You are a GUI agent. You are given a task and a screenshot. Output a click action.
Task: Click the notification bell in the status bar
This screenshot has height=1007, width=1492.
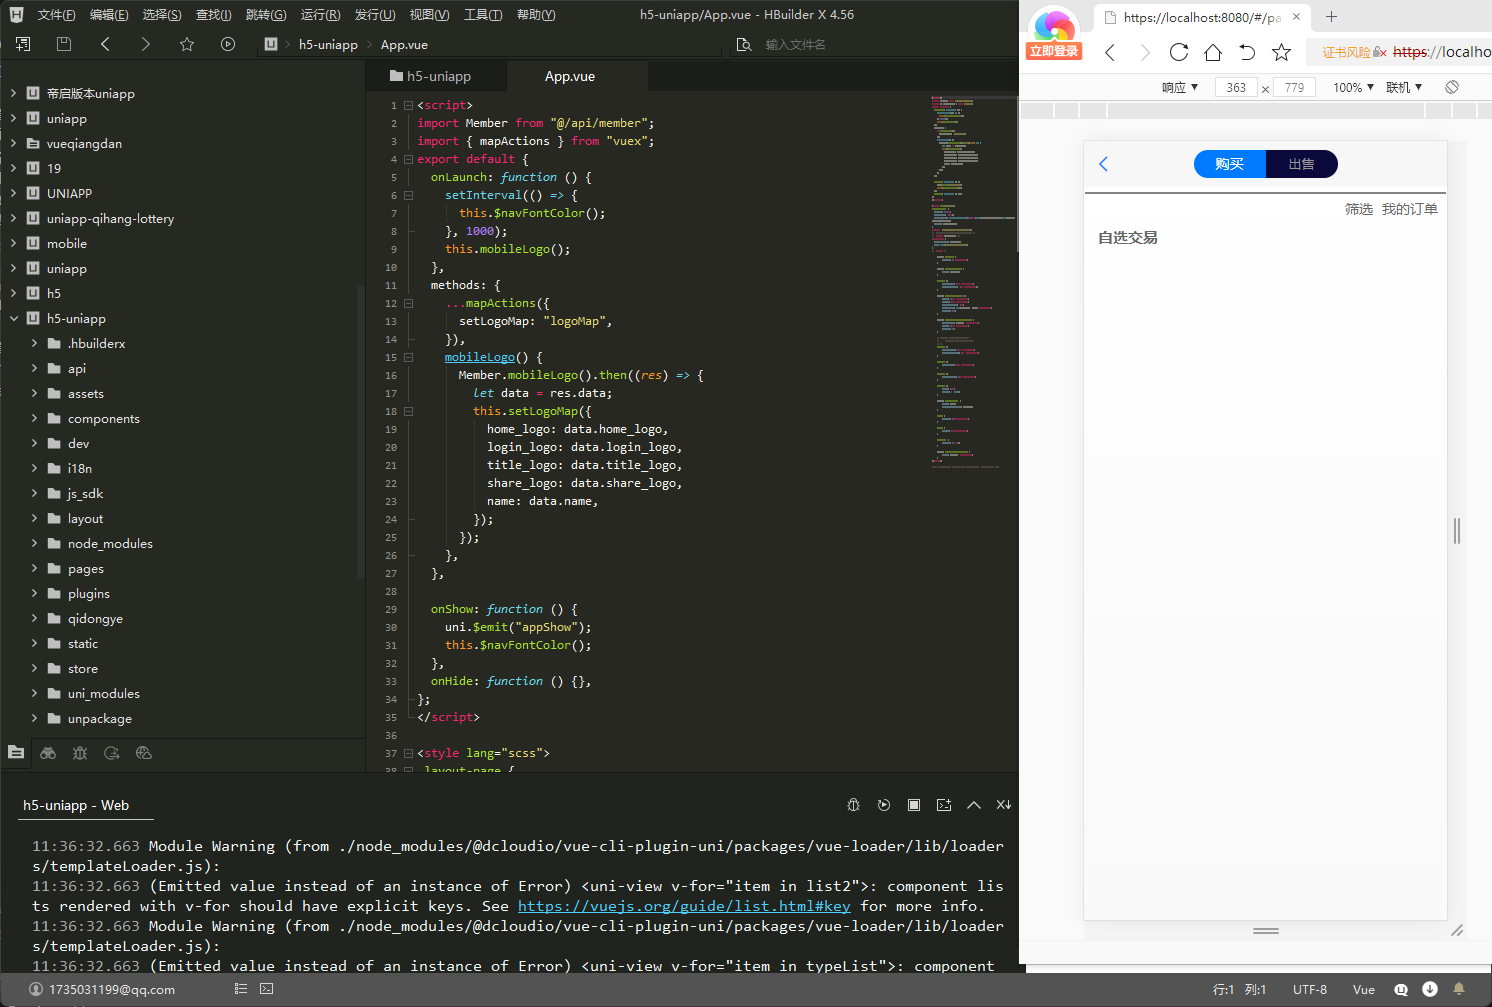[x=1459, y=989]
